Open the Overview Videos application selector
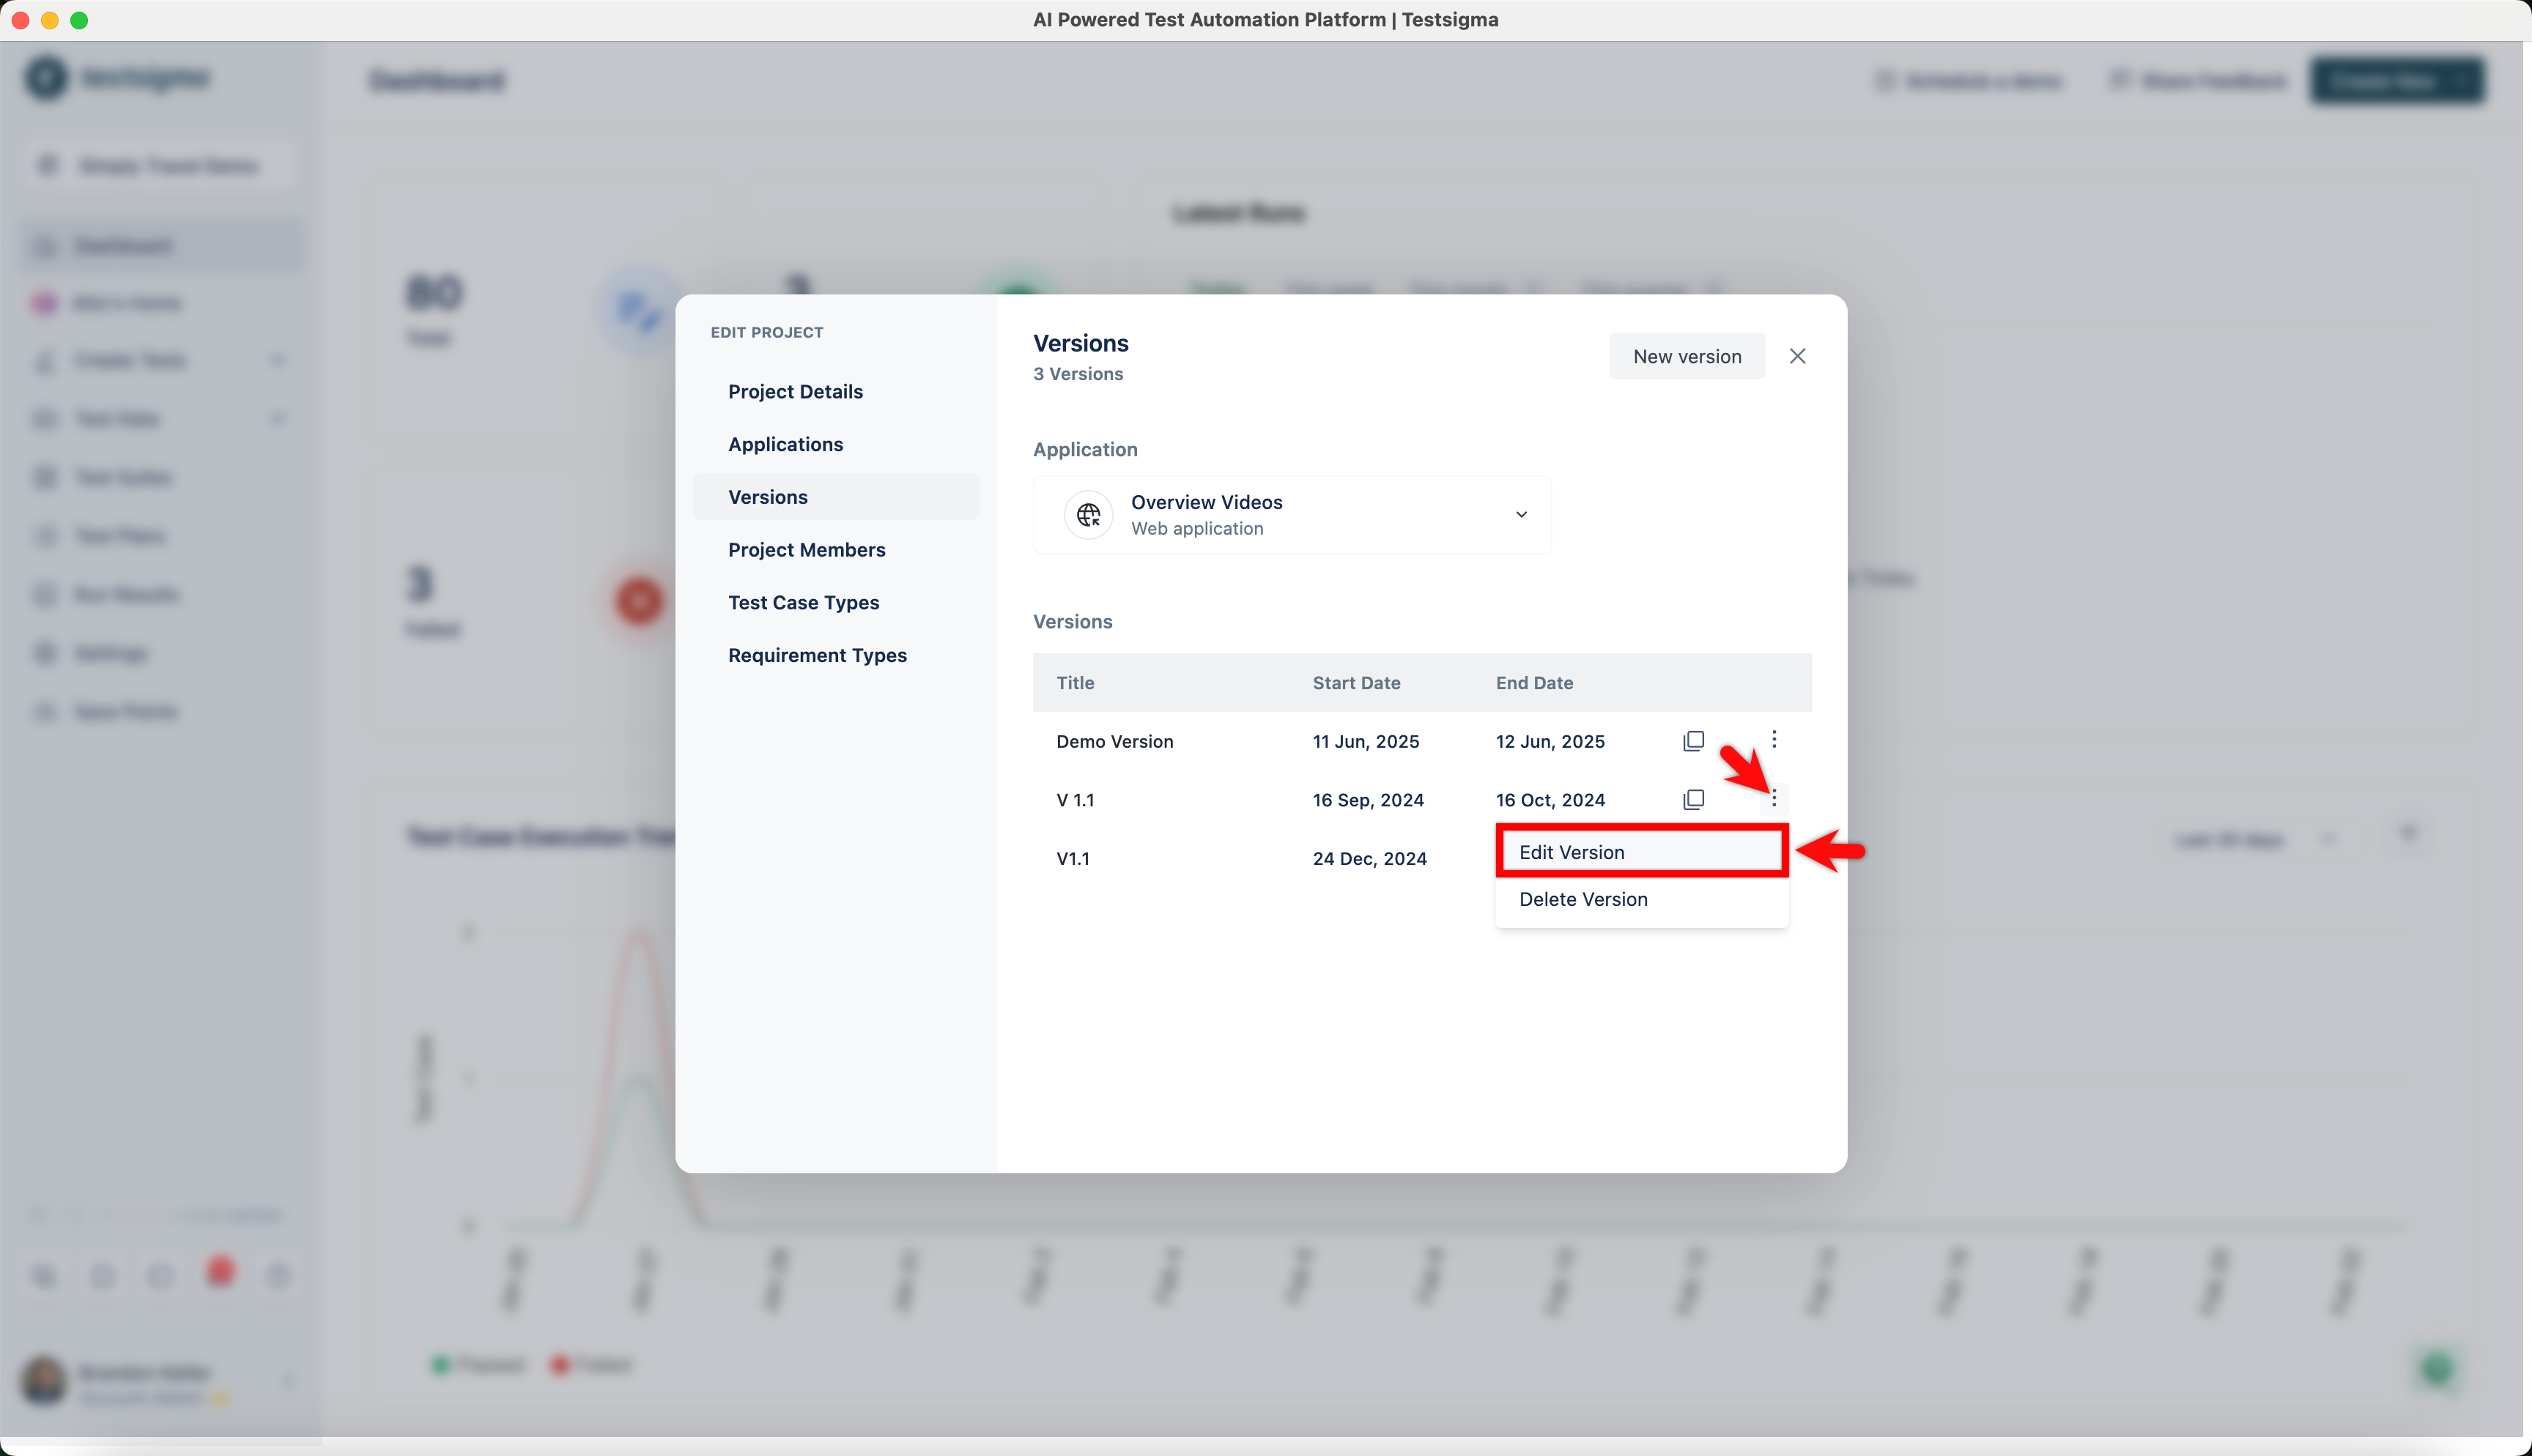This screenshot has width=2532, height=1456. tap(1291, 514)
